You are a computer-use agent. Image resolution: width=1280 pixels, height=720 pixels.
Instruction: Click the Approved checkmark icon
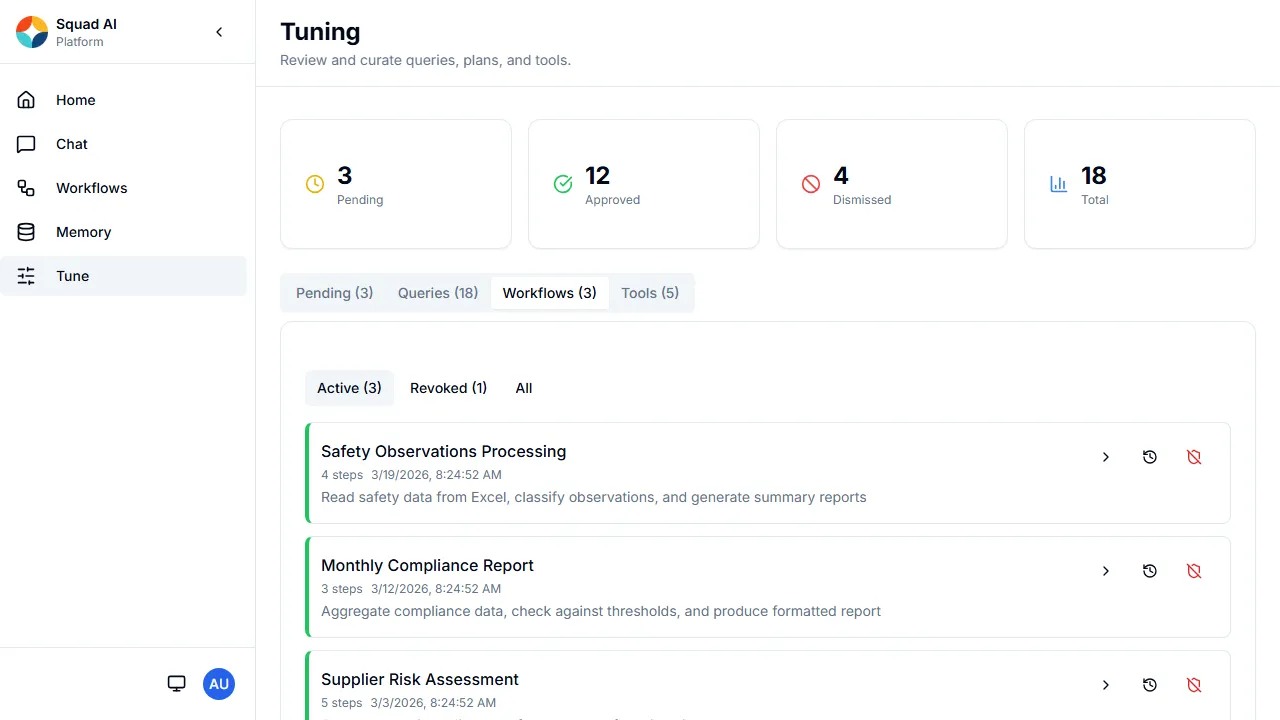point(563,184)
